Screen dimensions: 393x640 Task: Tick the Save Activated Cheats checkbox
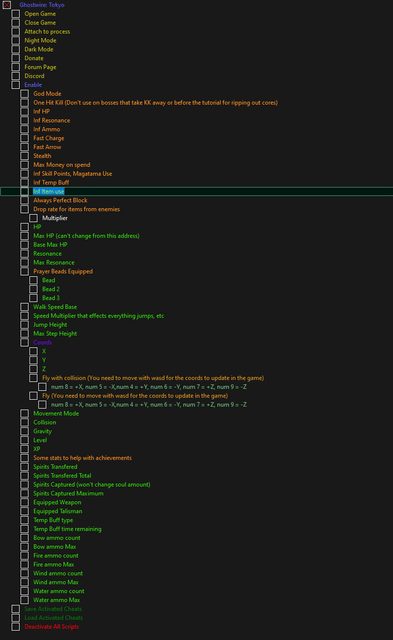[16, 609]
